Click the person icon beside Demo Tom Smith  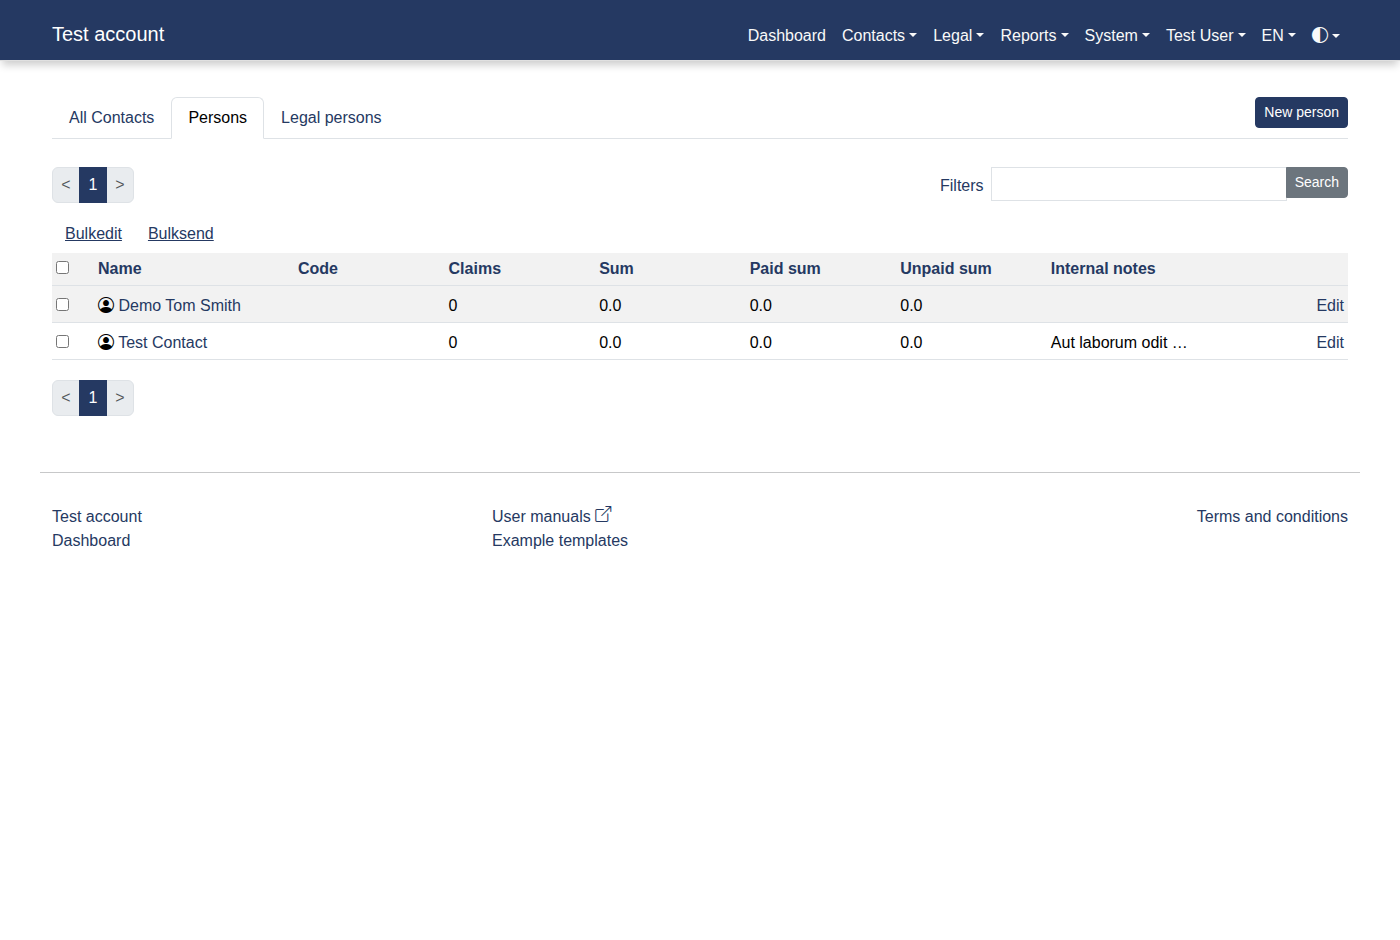[x=106, y=305]
